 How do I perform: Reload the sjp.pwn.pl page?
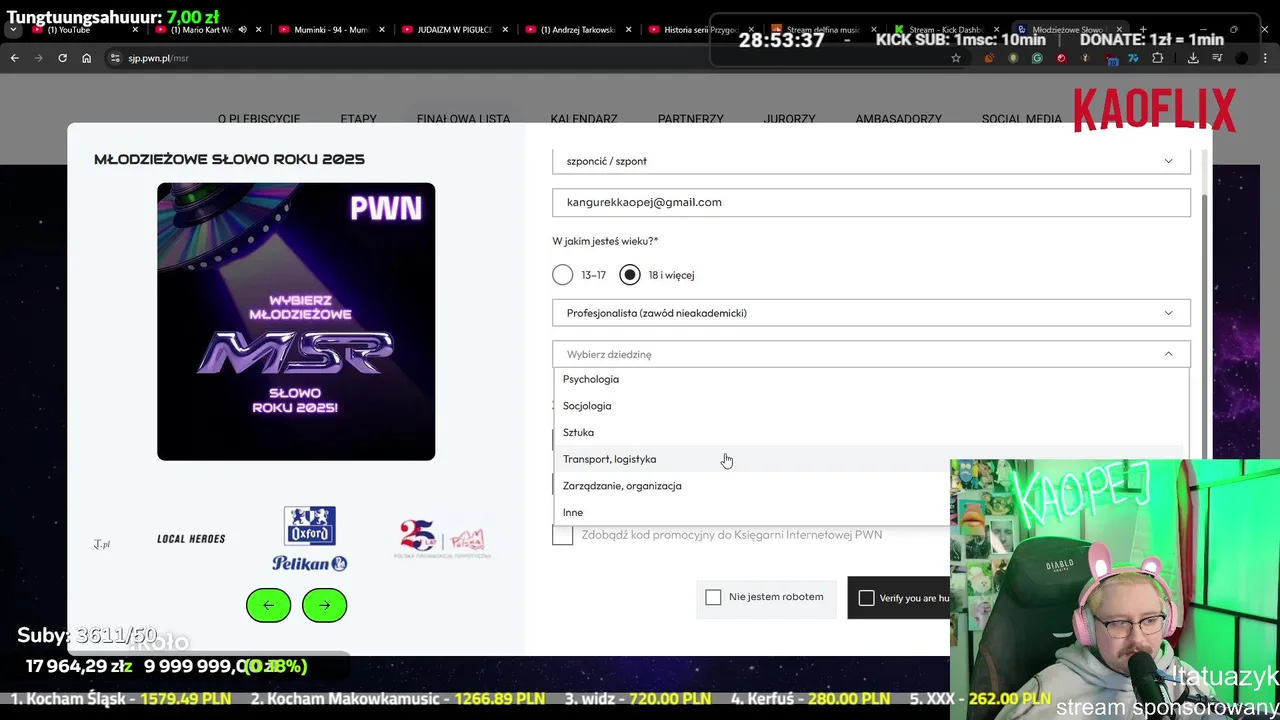coord(62,58)
